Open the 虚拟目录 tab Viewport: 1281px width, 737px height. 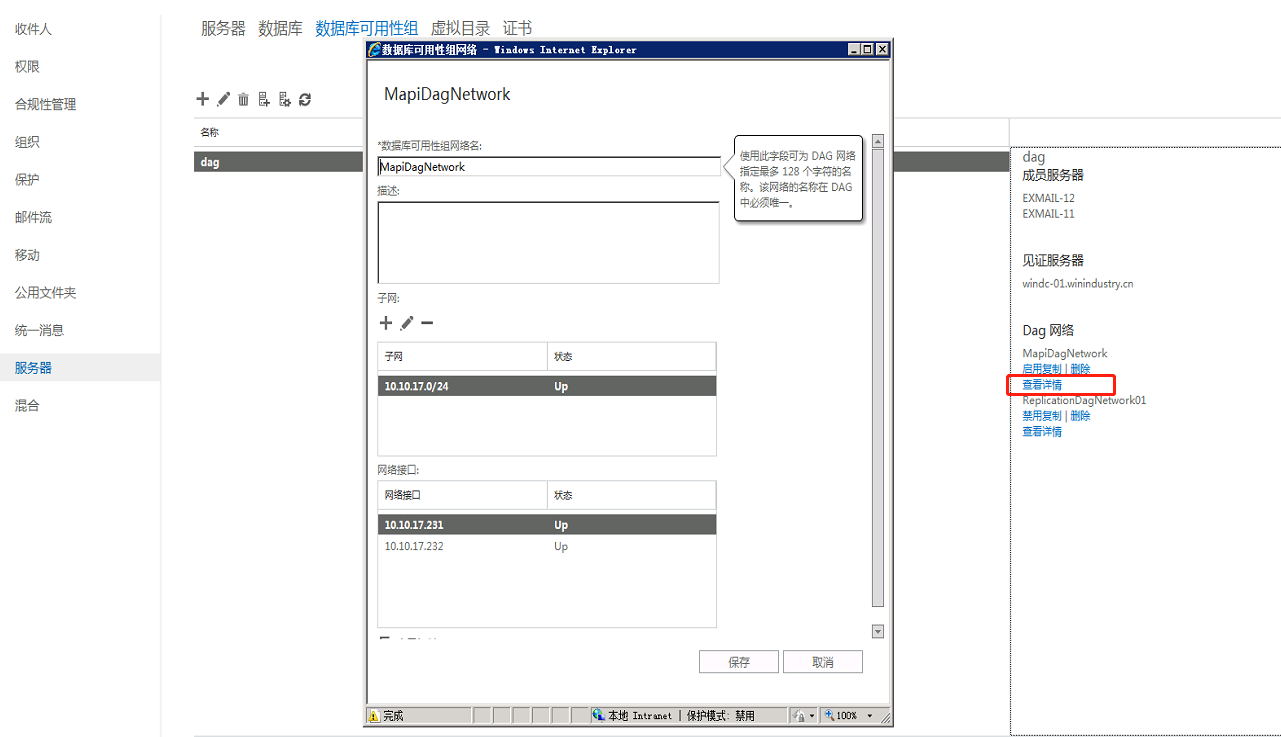point(460,29)
